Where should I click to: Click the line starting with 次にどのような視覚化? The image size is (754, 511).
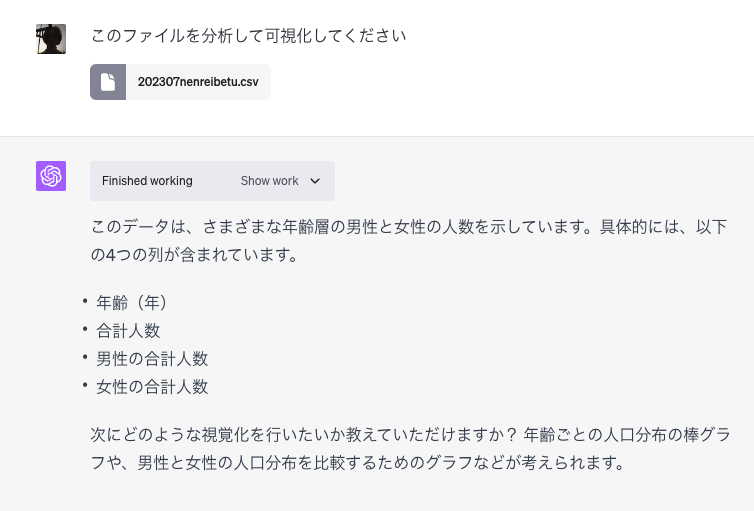pos(410,435)
